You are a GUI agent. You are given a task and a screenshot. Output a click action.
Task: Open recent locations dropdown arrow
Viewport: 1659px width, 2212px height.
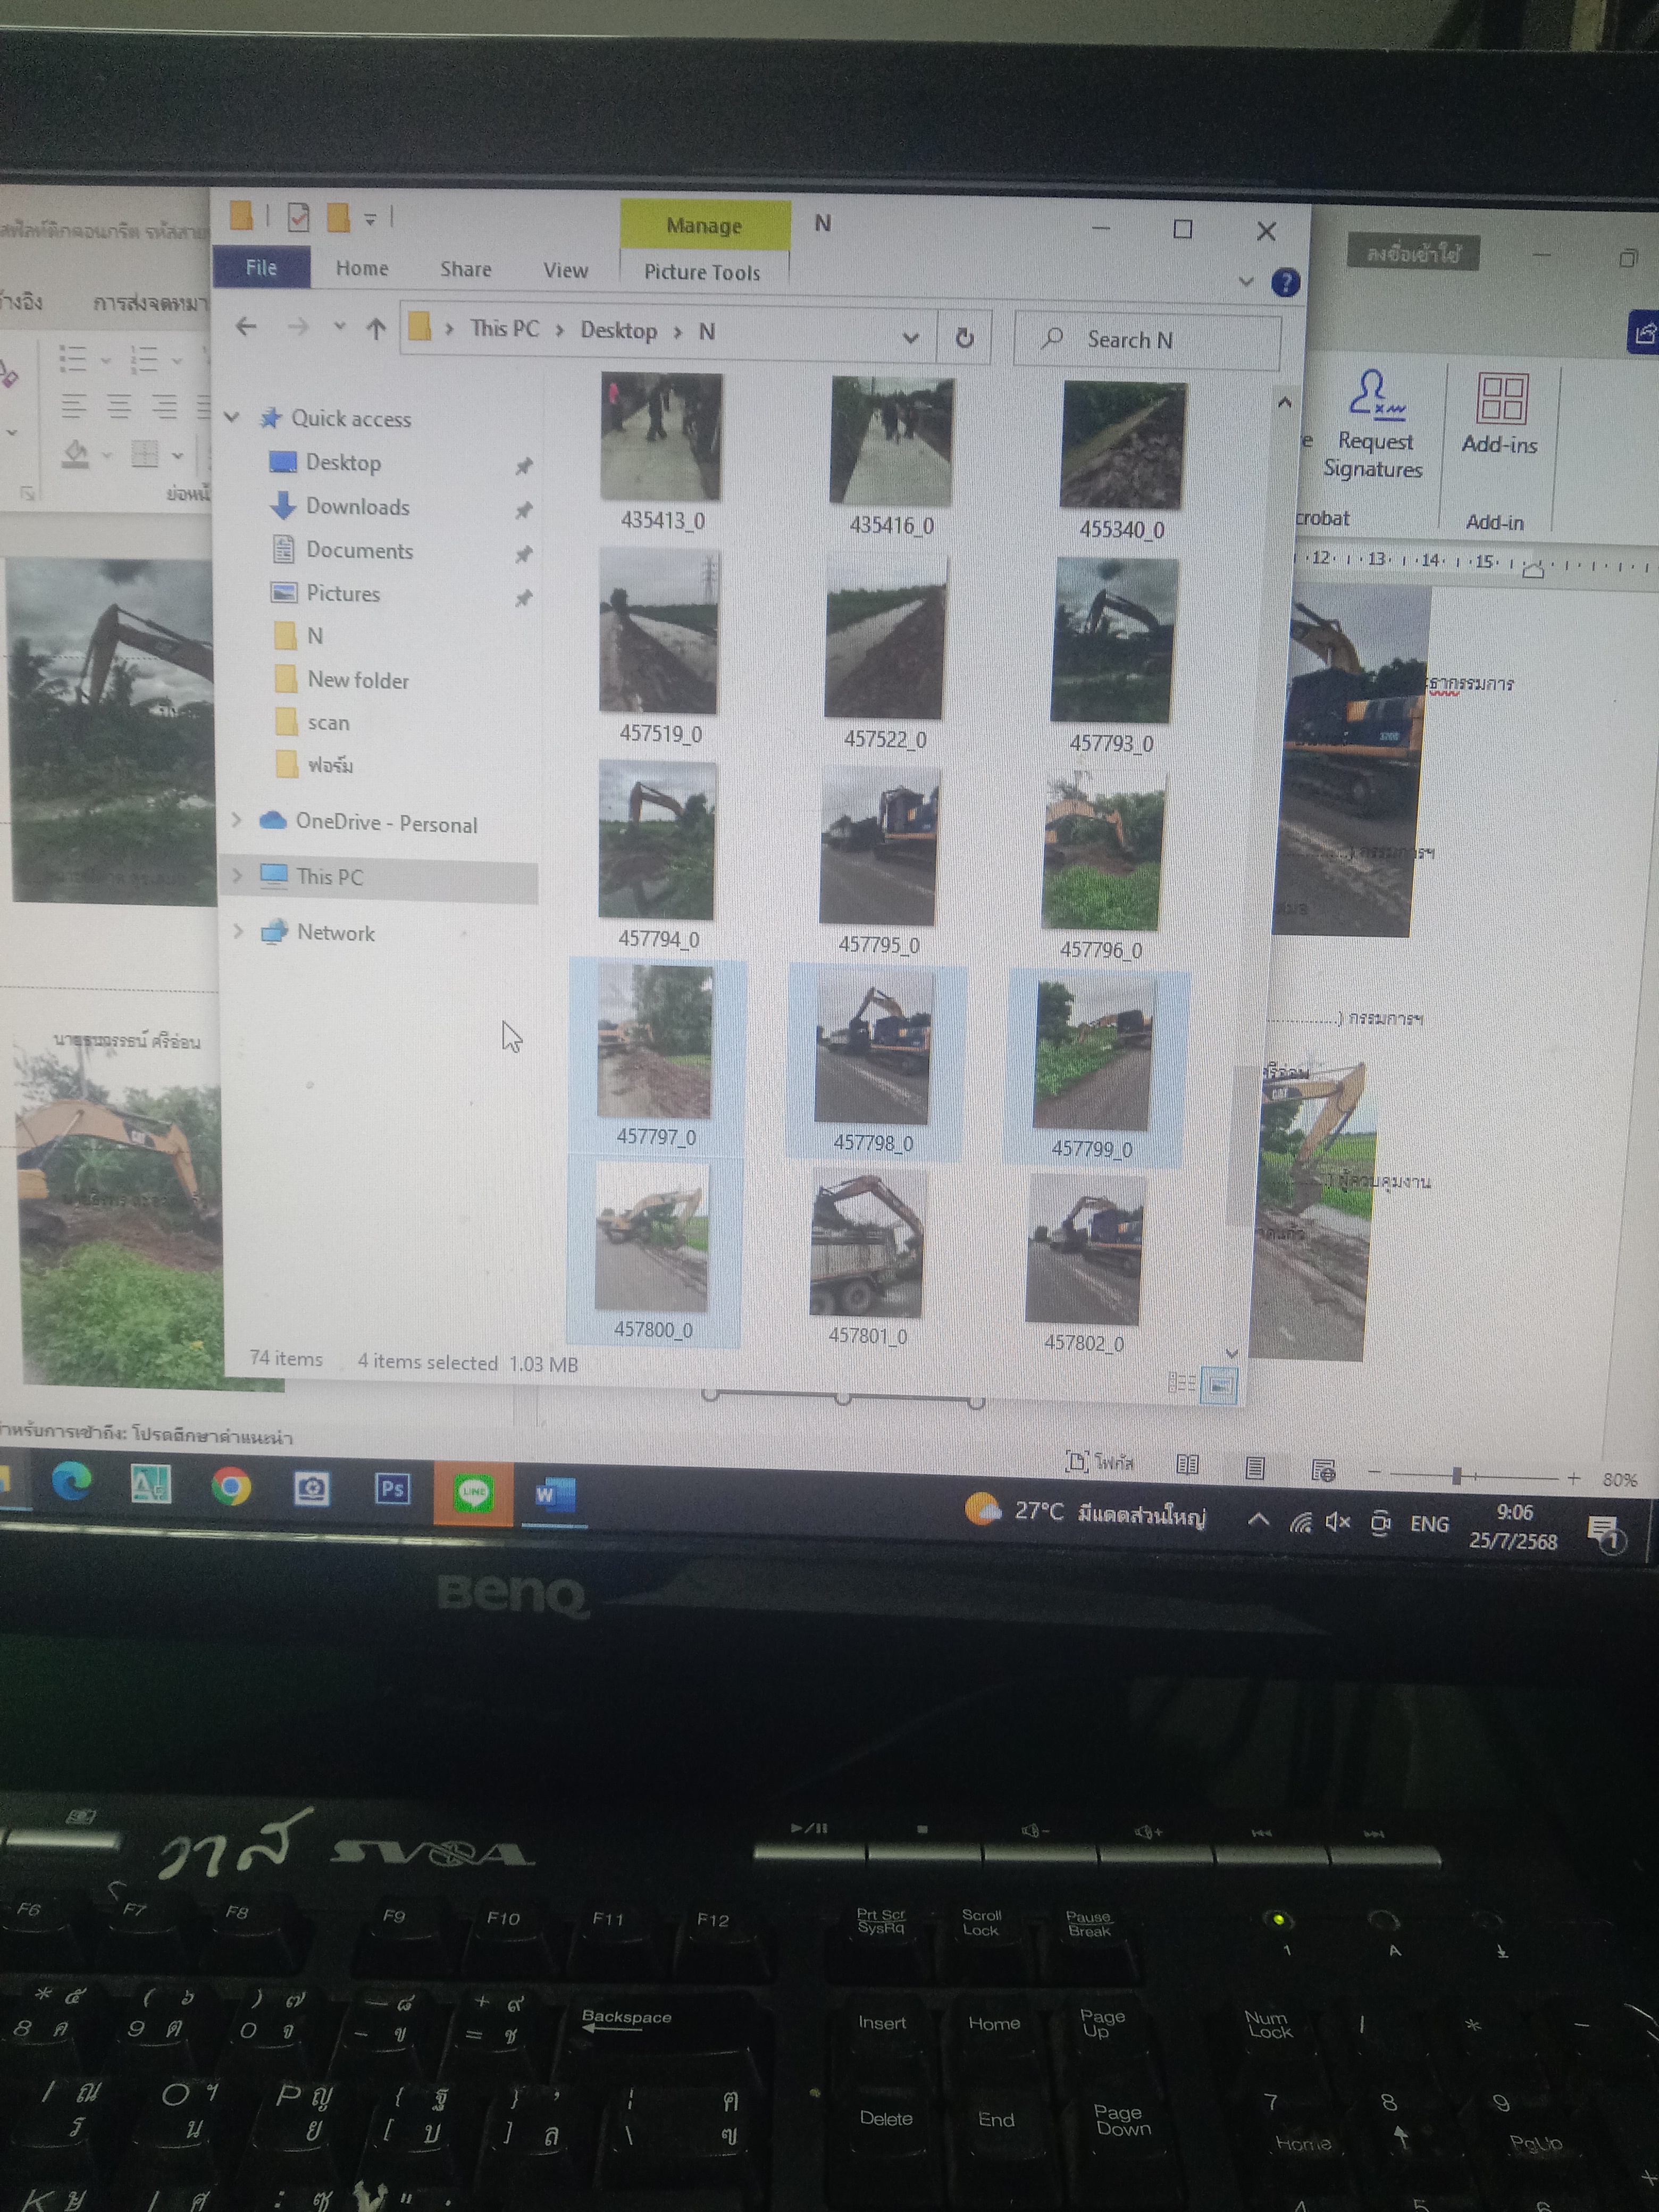tap(340, 326)
